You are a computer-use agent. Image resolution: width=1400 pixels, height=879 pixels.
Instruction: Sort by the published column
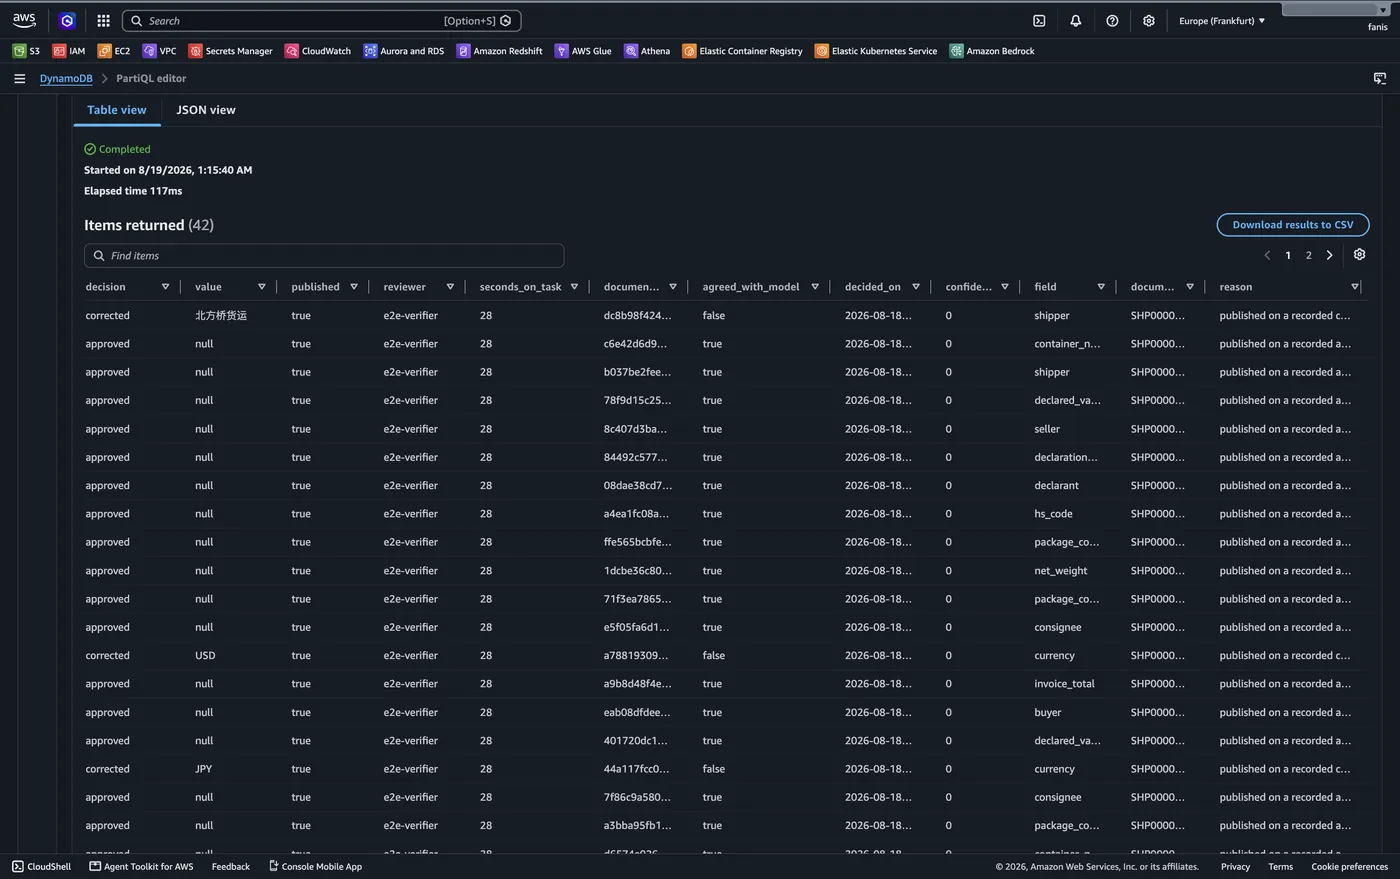click(x=354, y=287)
